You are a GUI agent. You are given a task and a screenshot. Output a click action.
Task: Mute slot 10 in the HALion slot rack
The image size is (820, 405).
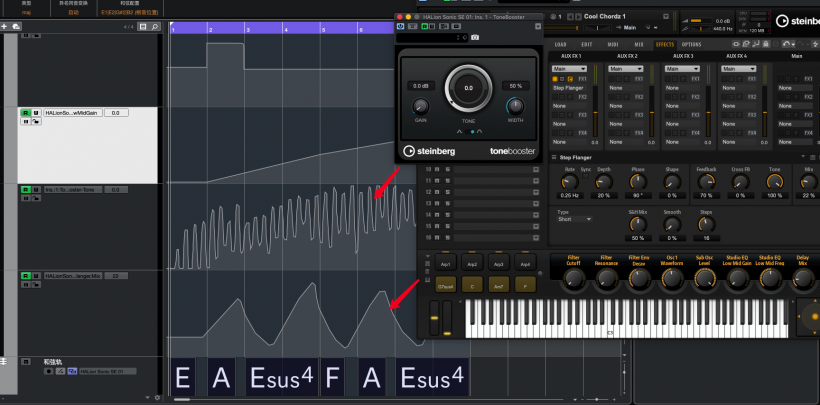tap(437, 170)
